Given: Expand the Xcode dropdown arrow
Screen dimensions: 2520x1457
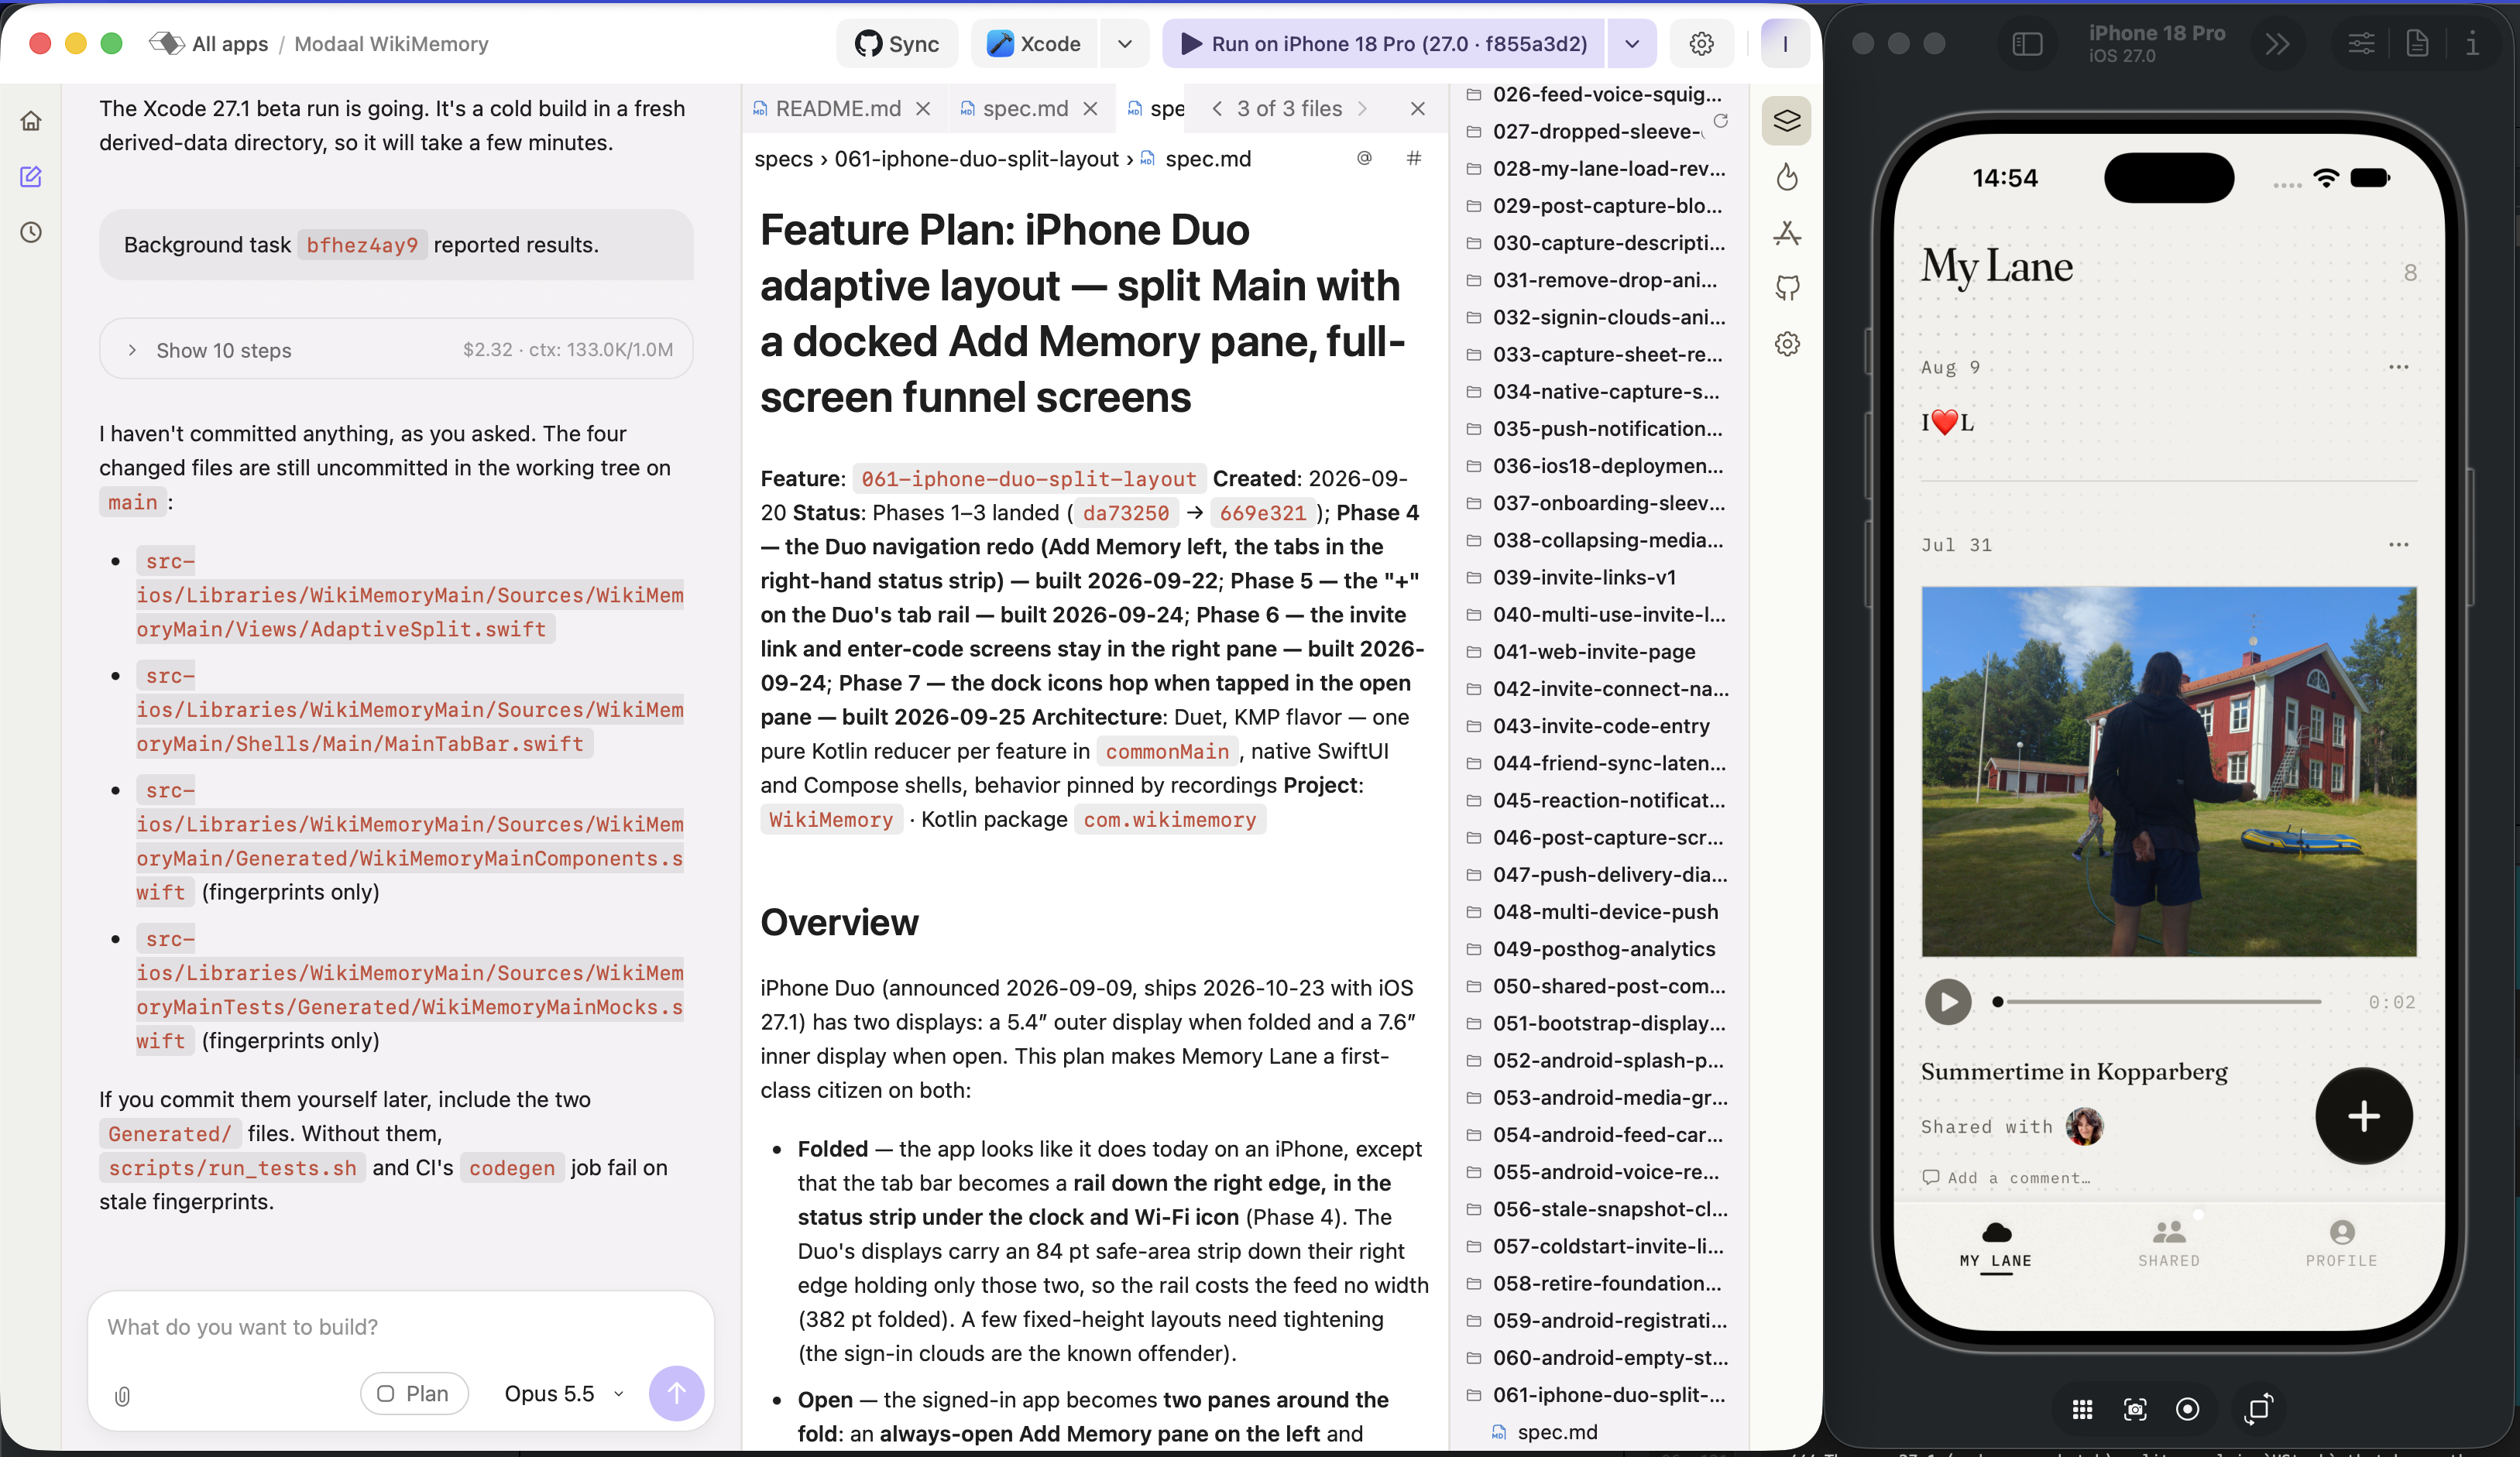Looking at the screenshot, I should click(1125, 44).
